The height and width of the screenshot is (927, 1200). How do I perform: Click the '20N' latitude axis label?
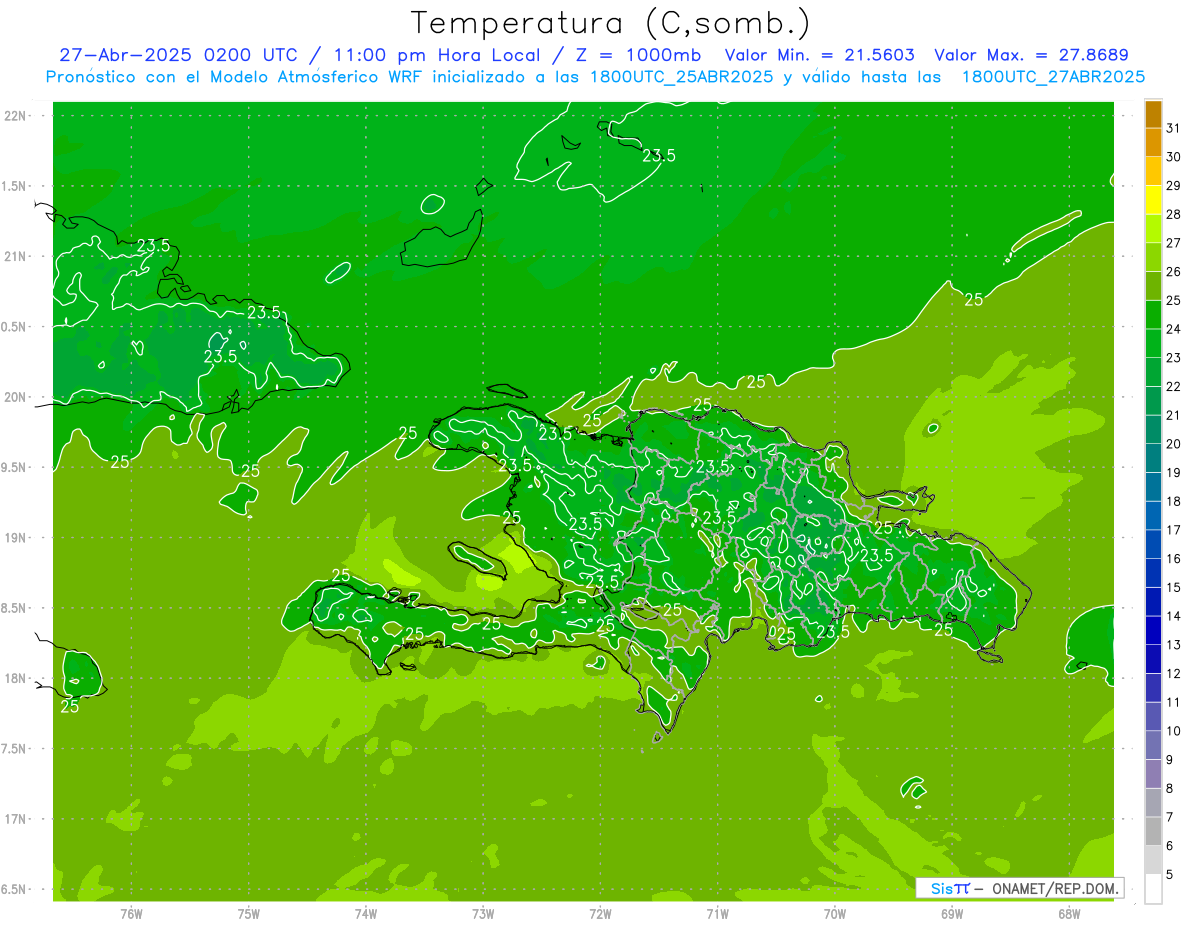[15, 397]
